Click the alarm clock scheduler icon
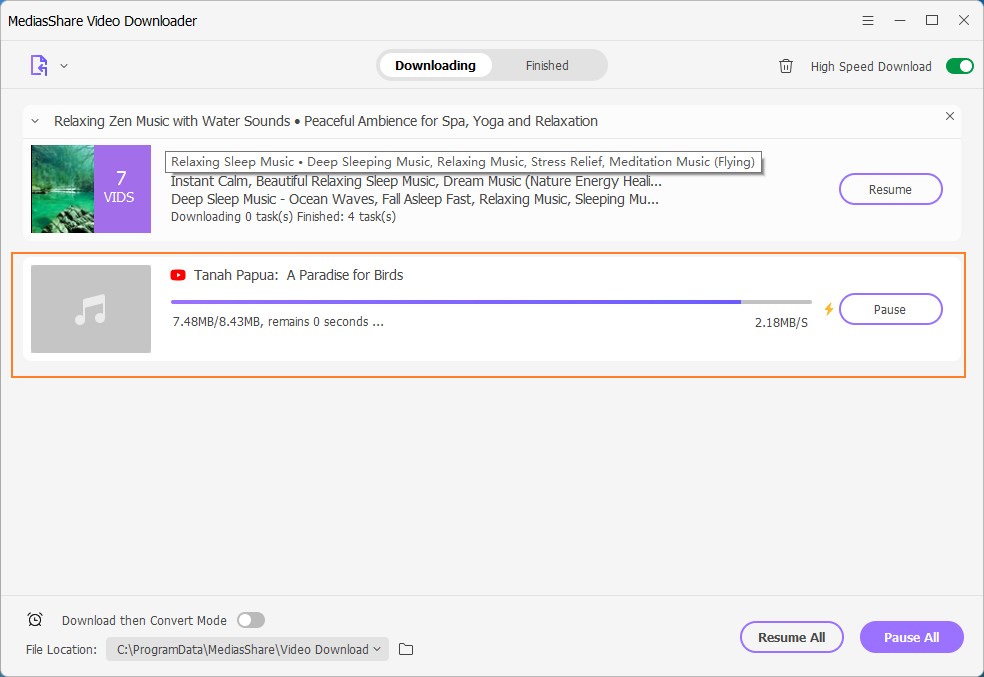The image size is (984, 677). pos(35,620)
